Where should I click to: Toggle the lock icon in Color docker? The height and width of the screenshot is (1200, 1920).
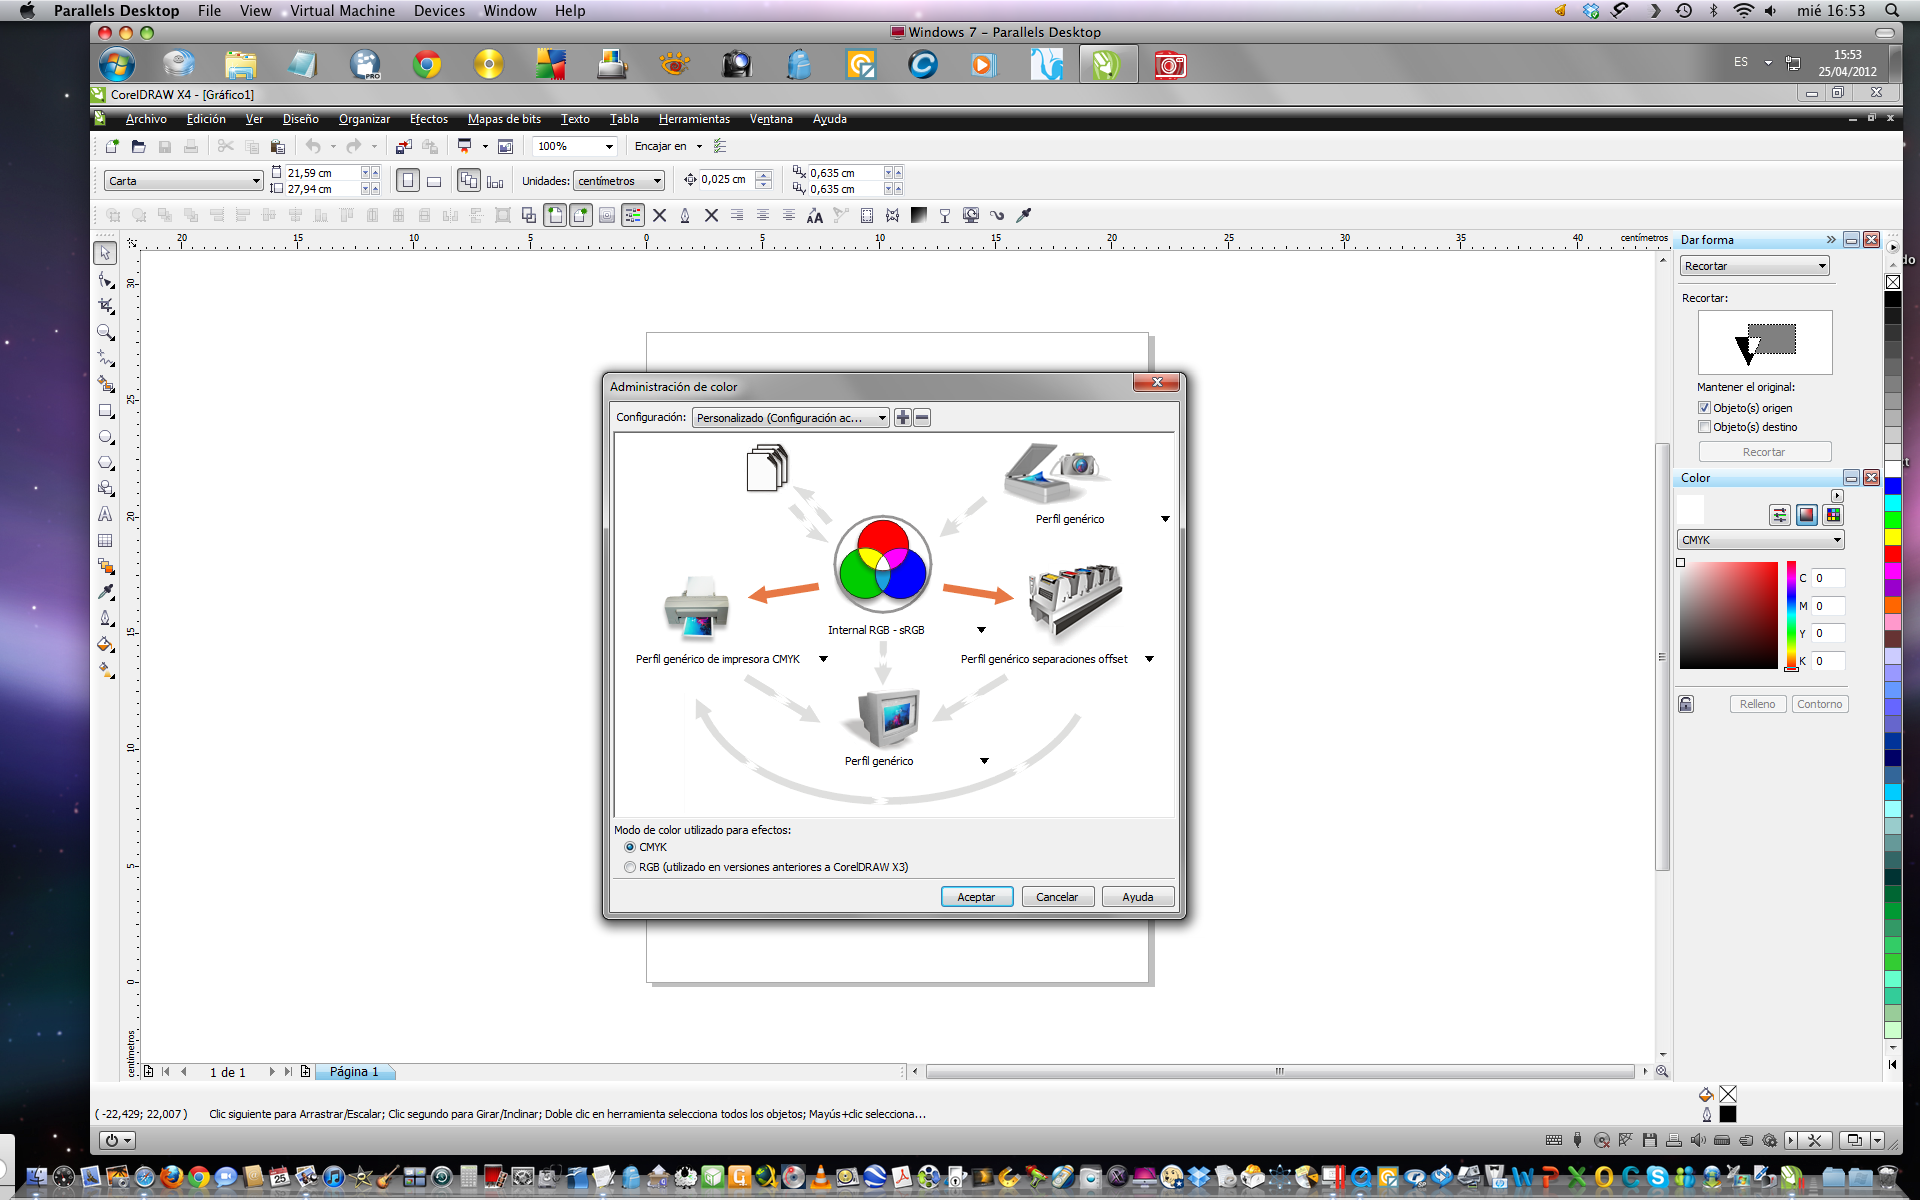coord(1686,704)
